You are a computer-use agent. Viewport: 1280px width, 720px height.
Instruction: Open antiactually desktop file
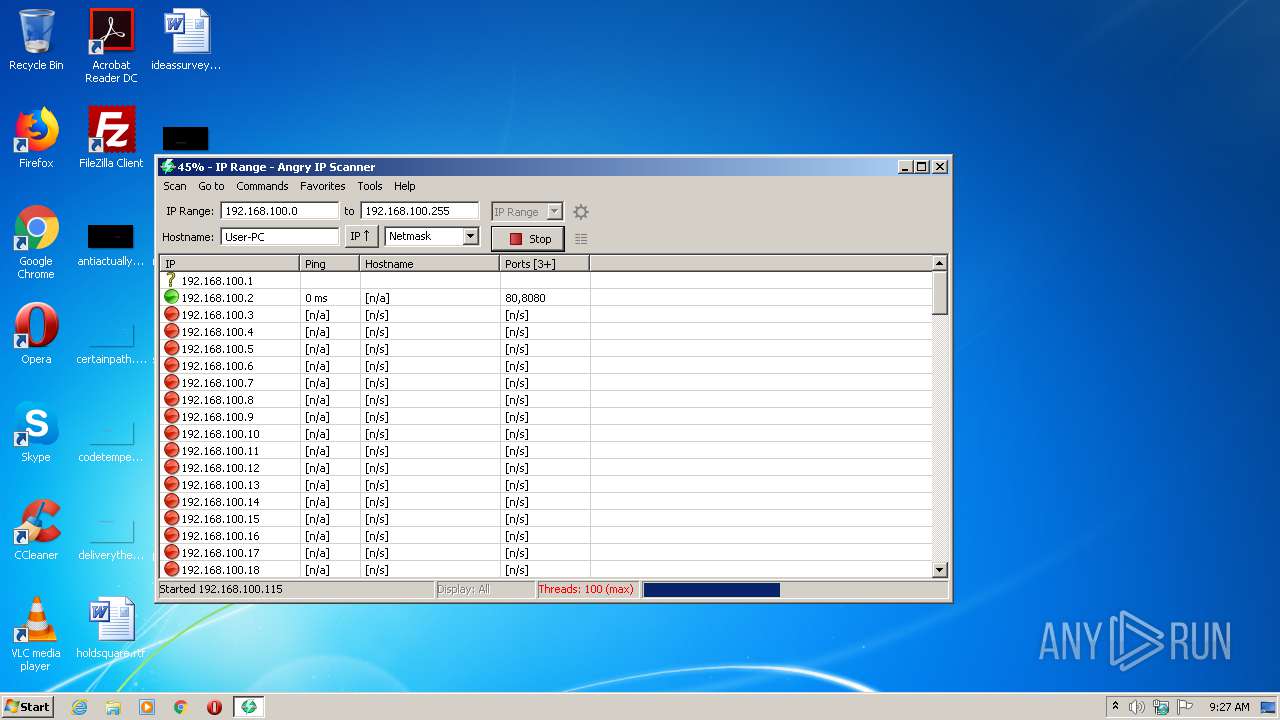pyautogui.click(x=111, y=244)
